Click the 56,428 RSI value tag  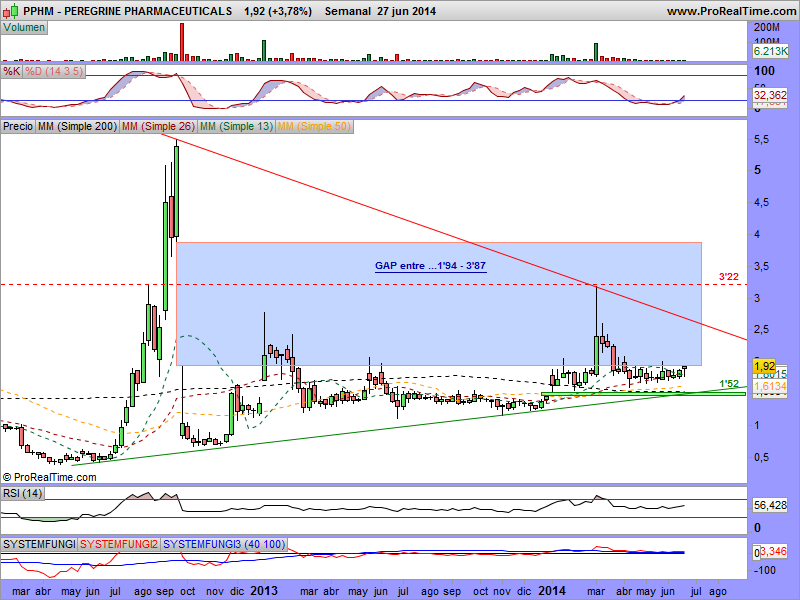click(770, 505)
